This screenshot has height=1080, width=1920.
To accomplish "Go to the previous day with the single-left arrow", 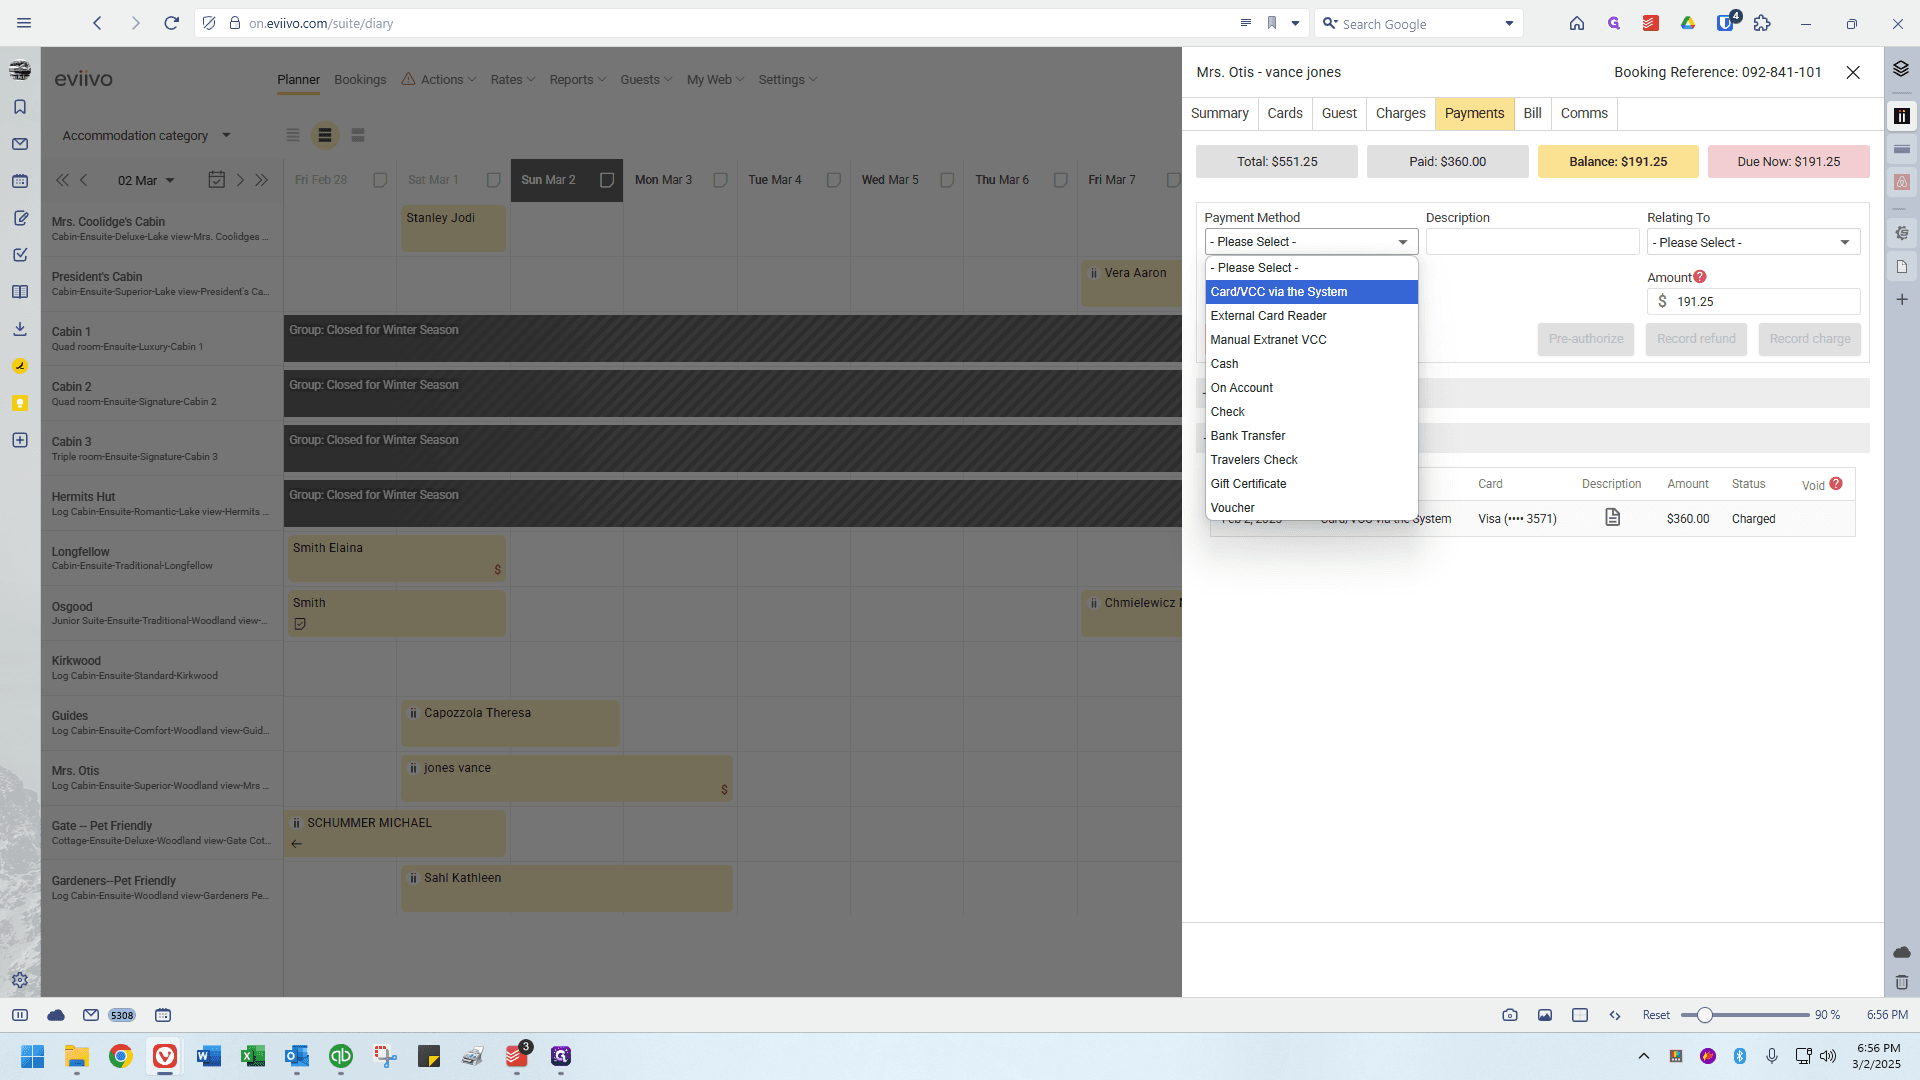I will point(84,180).
